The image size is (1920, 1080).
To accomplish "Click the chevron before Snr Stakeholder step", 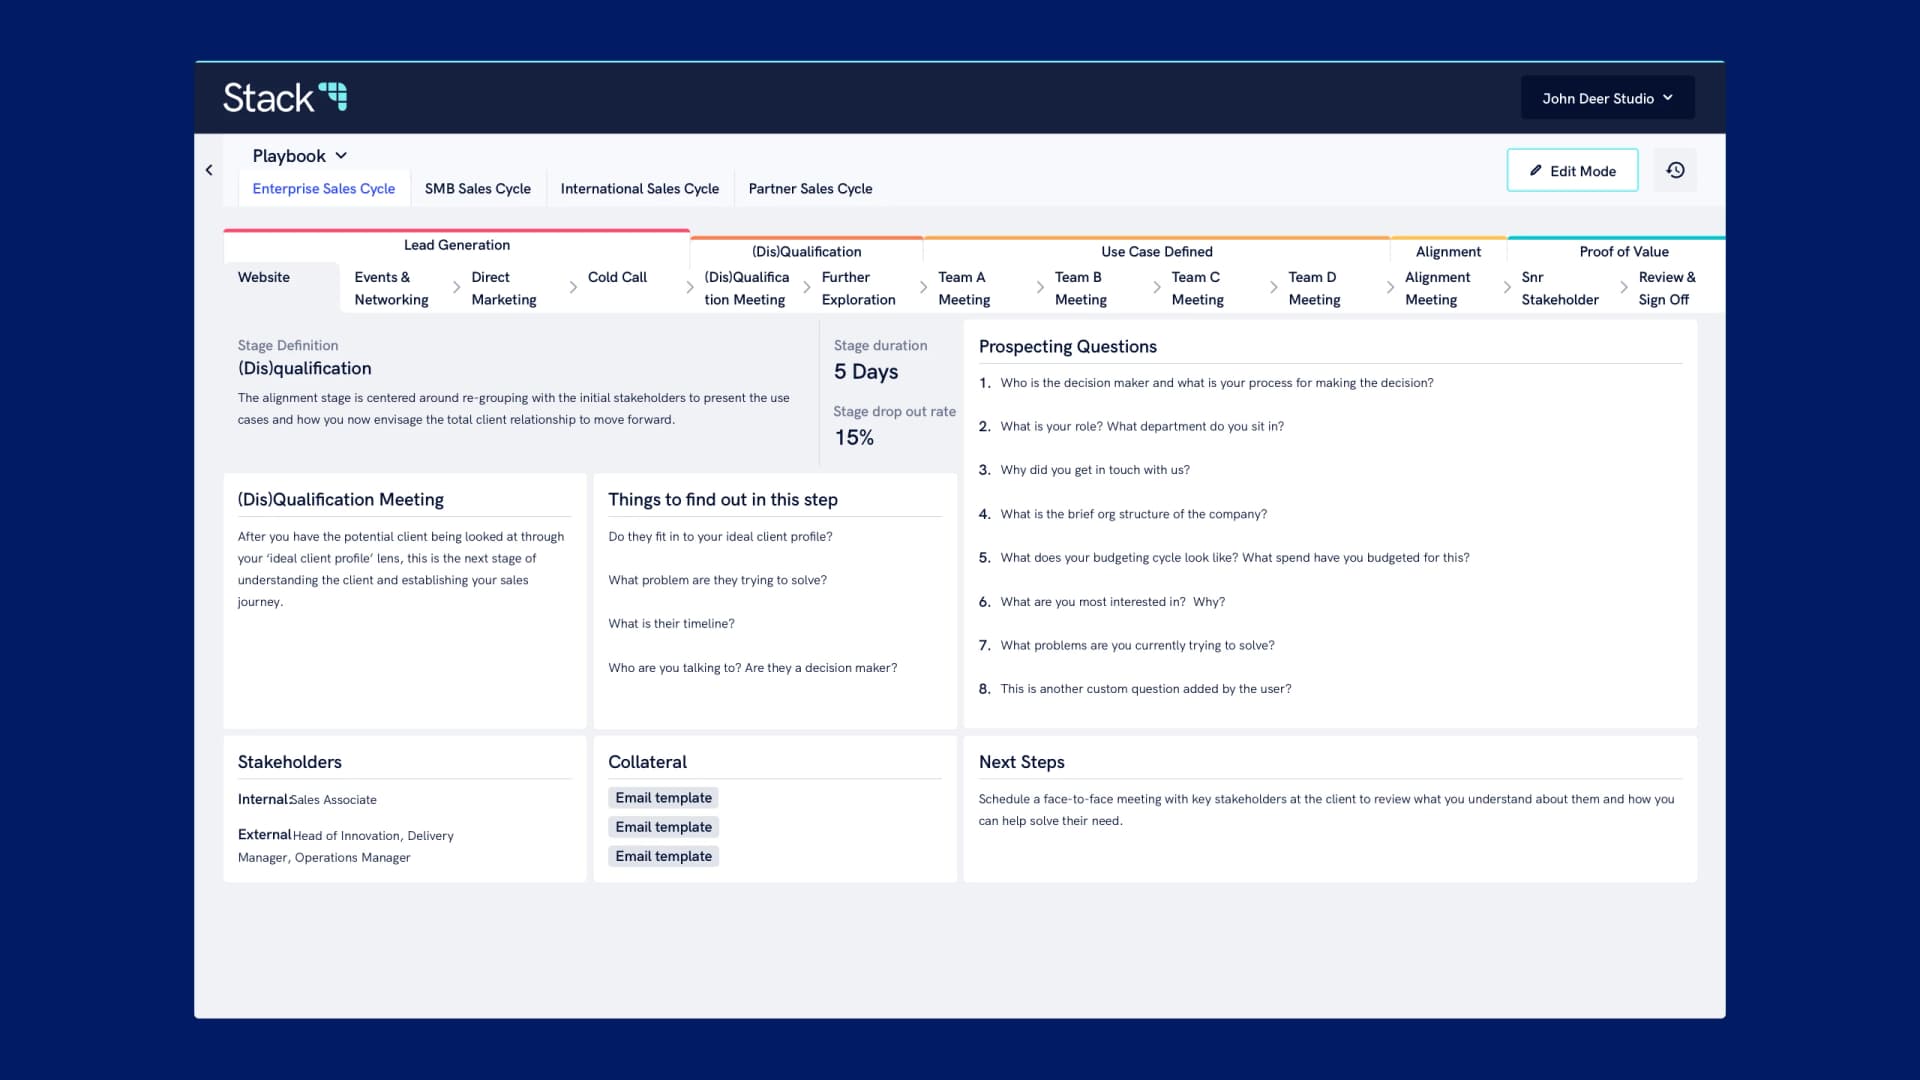I will click(1508, 287).
